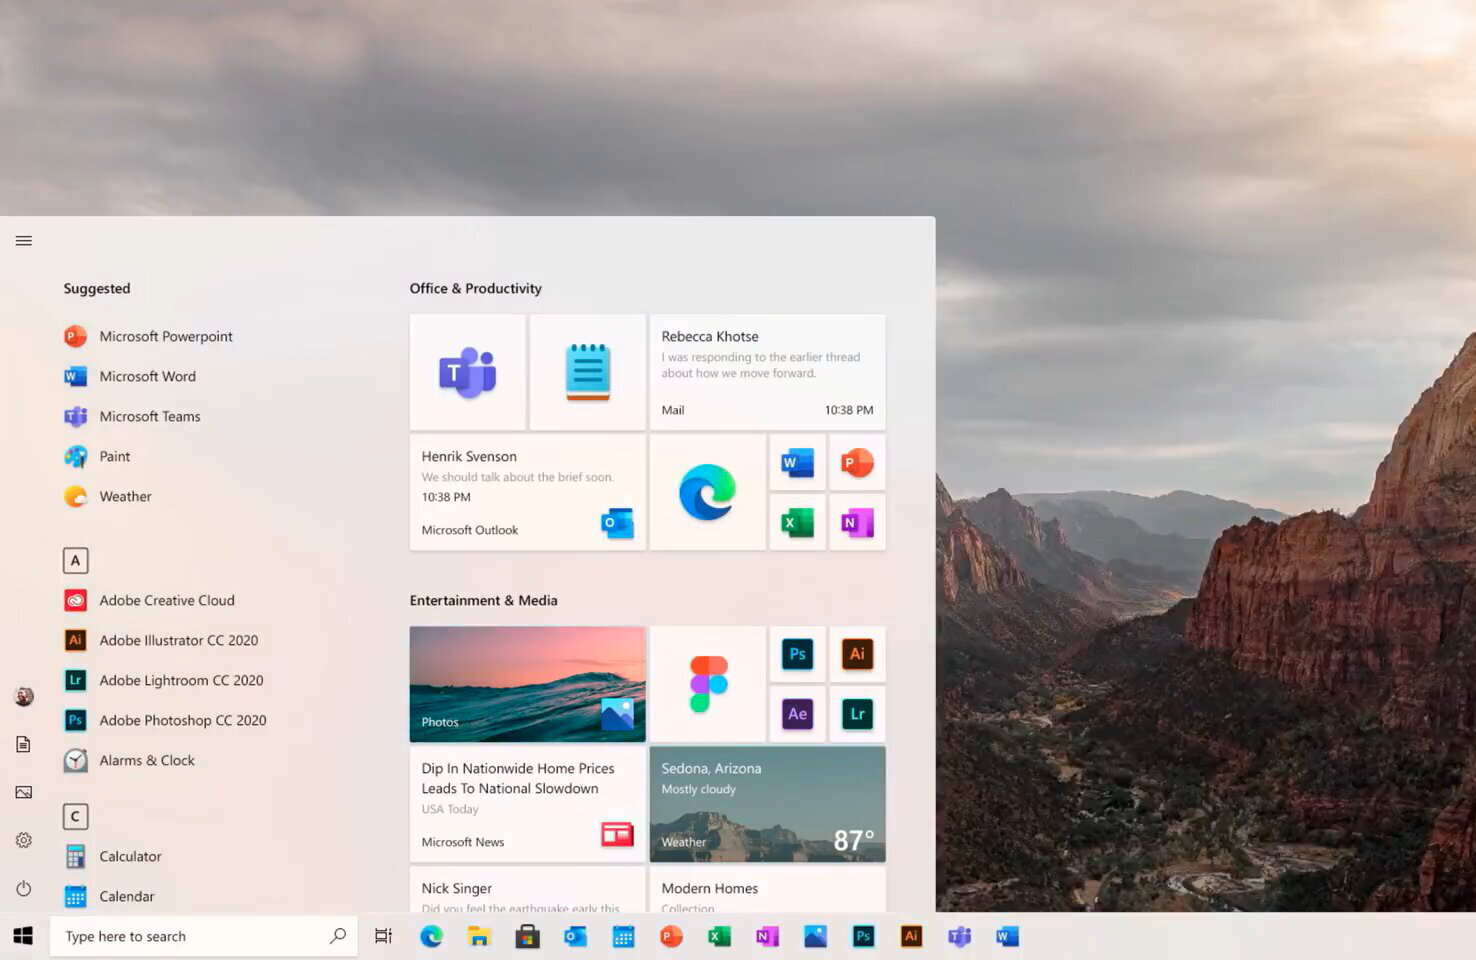
Task: Click the search magnifier icon
Action: [338, 936]
